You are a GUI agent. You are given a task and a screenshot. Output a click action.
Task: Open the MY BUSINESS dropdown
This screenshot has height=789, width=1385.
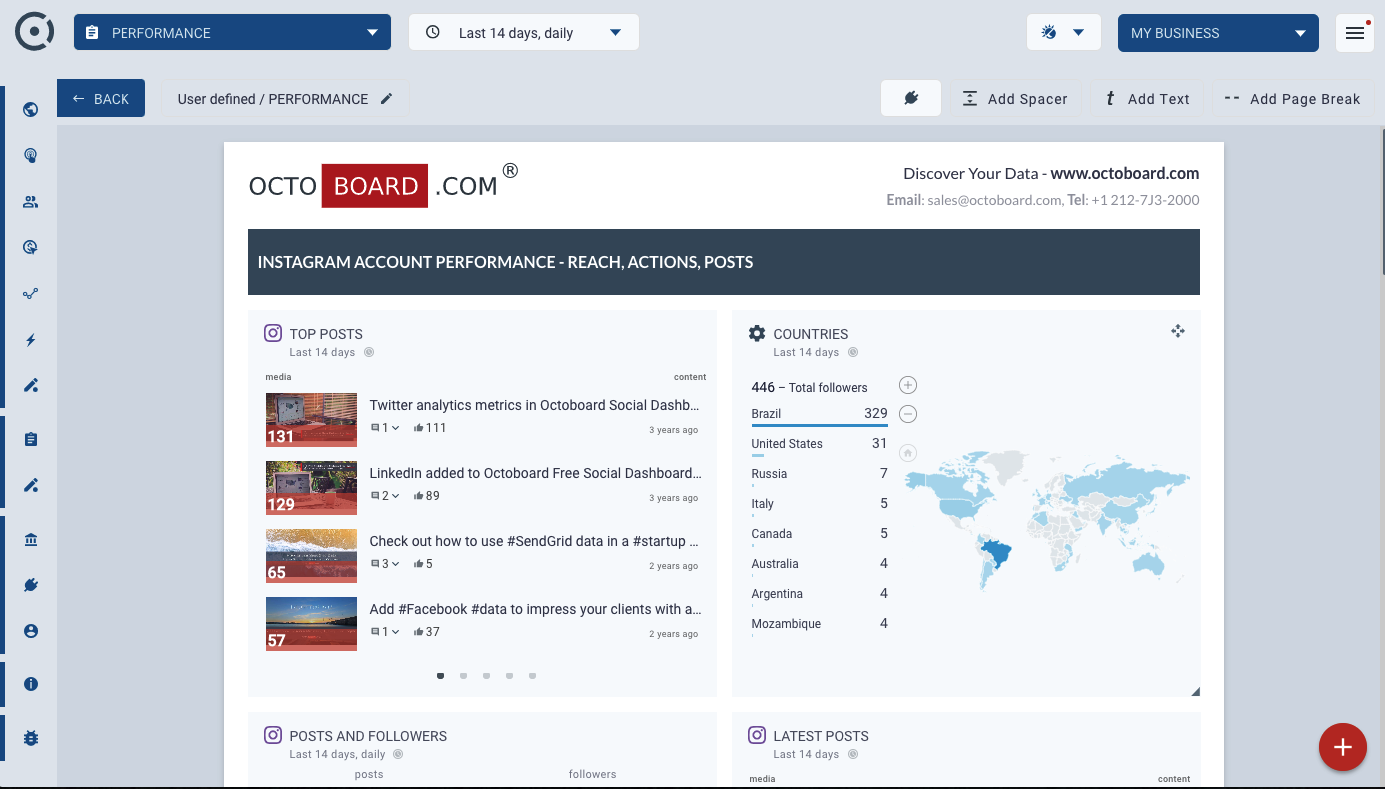pos(1218,33)
